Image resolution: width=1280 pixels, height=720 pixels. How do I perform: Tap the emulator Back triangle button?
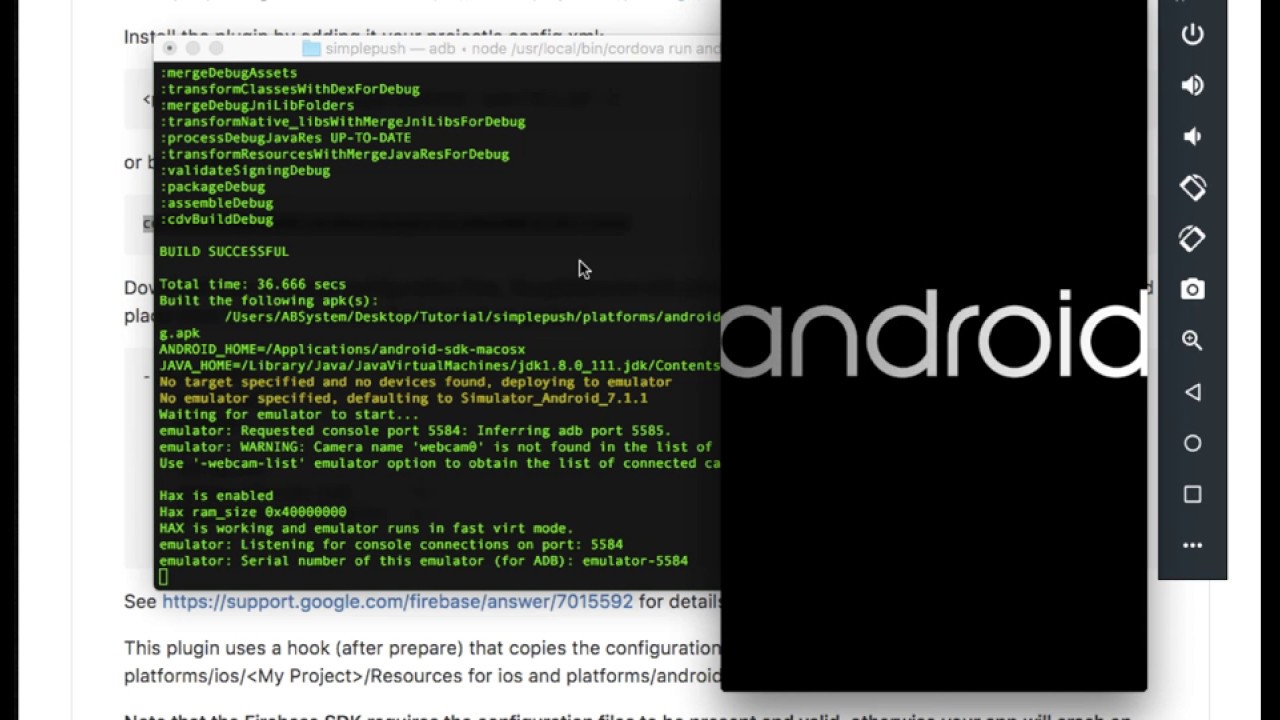[1192, 392]
